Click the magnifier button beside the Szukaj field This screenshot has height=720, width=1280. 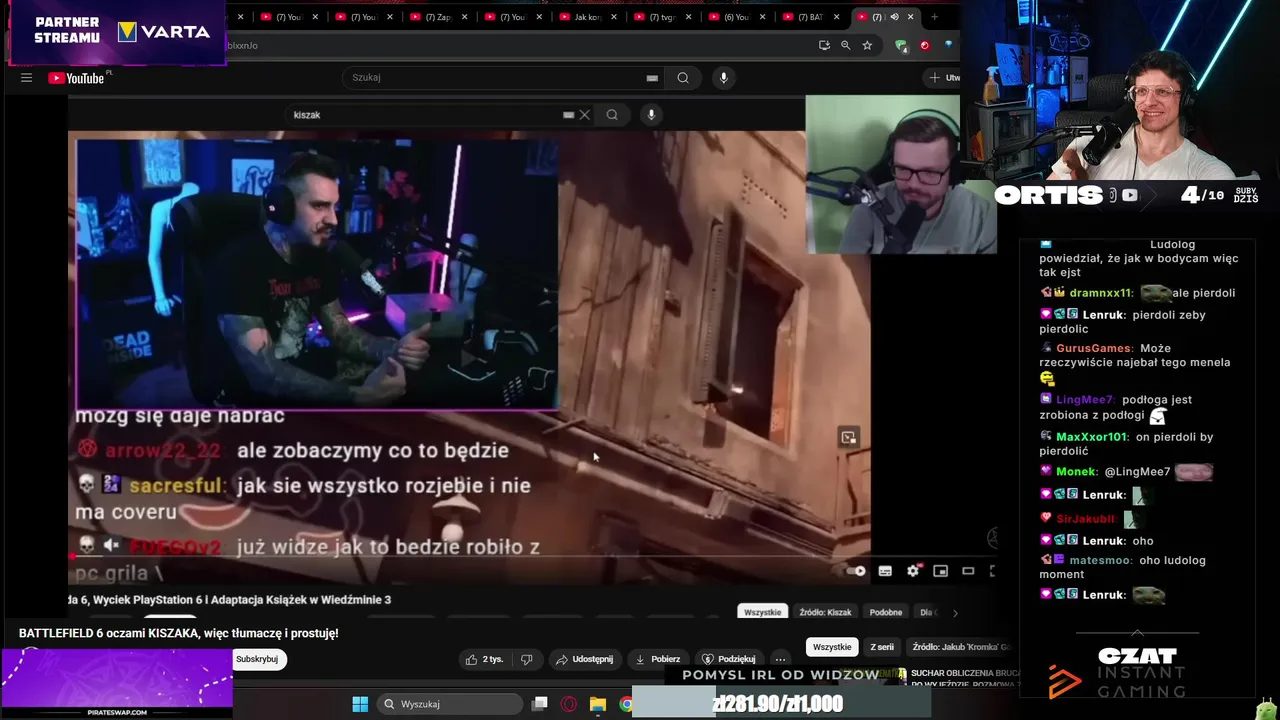(683, 78)
